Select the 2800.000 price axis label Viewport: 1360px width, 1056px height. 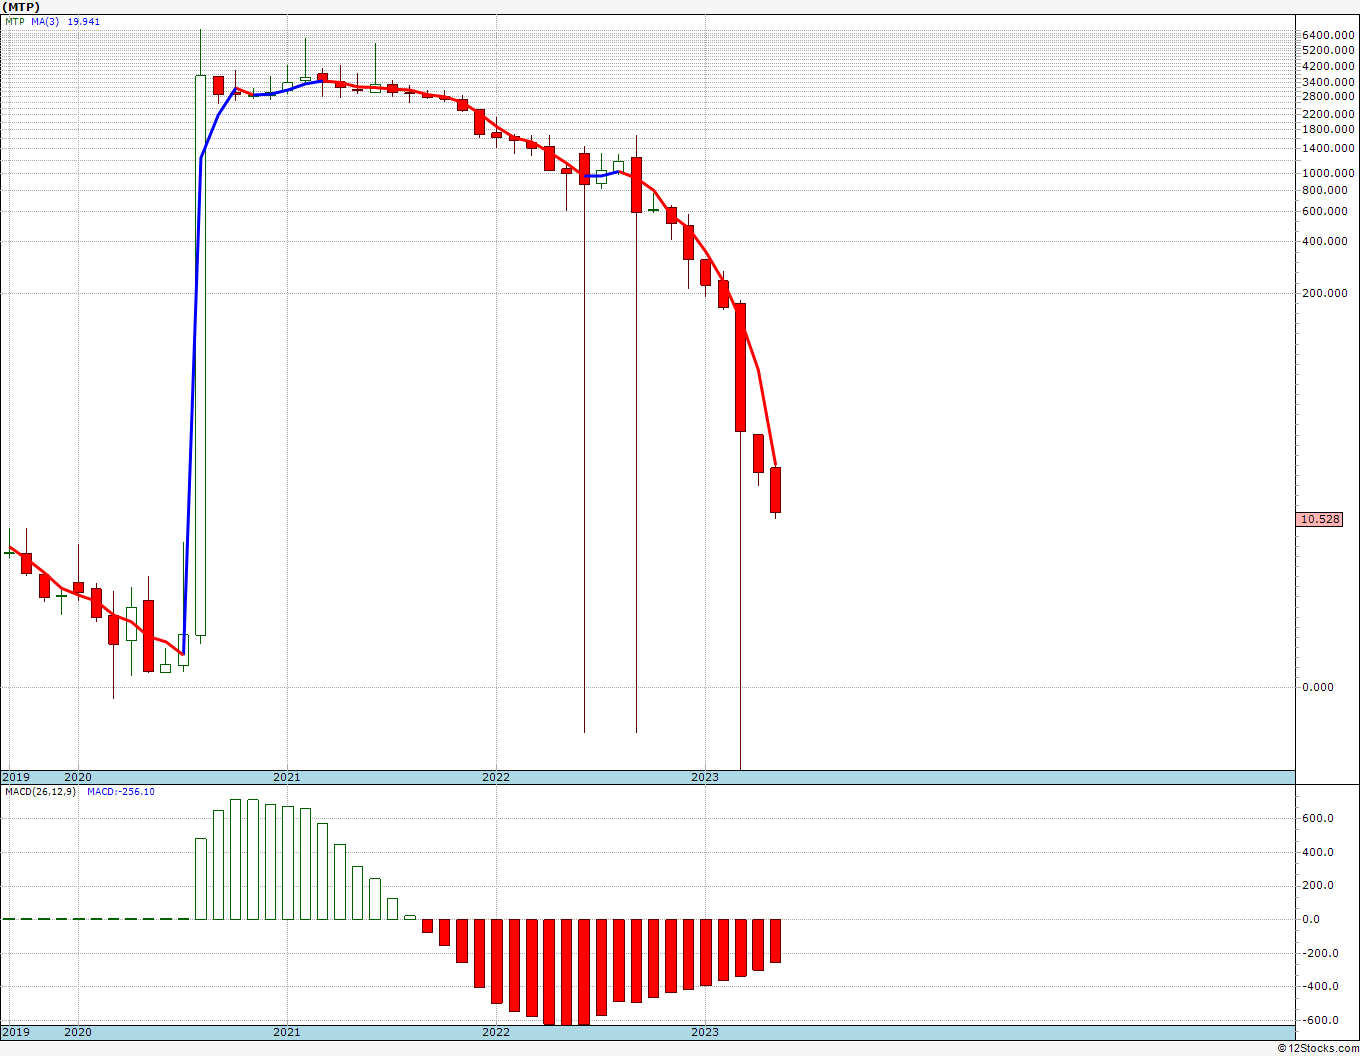(1328, 96)
